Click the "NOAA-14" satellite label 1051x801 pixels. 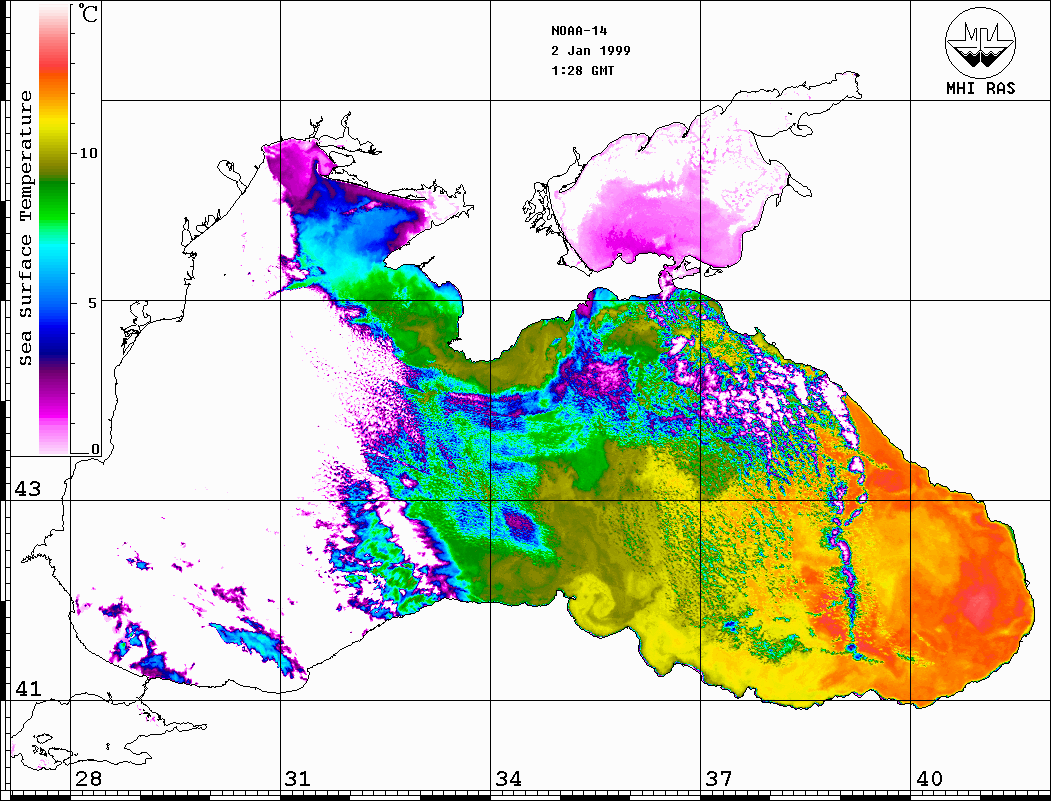tap(579, 31)
